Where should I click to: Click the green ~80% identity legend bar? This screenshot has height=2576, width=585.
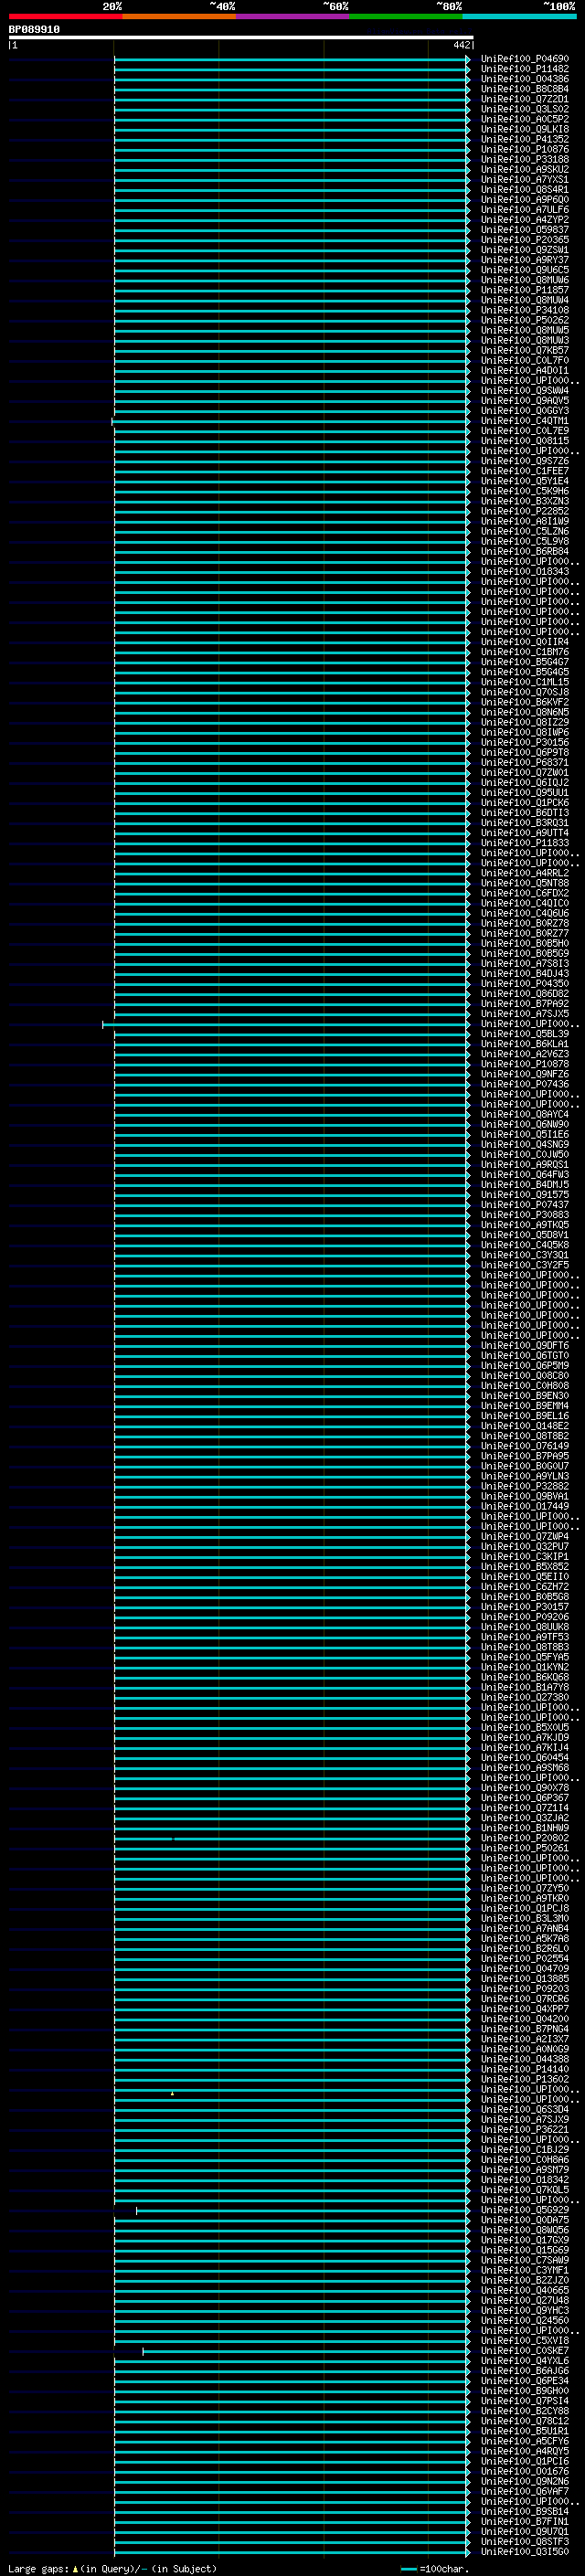406,16
